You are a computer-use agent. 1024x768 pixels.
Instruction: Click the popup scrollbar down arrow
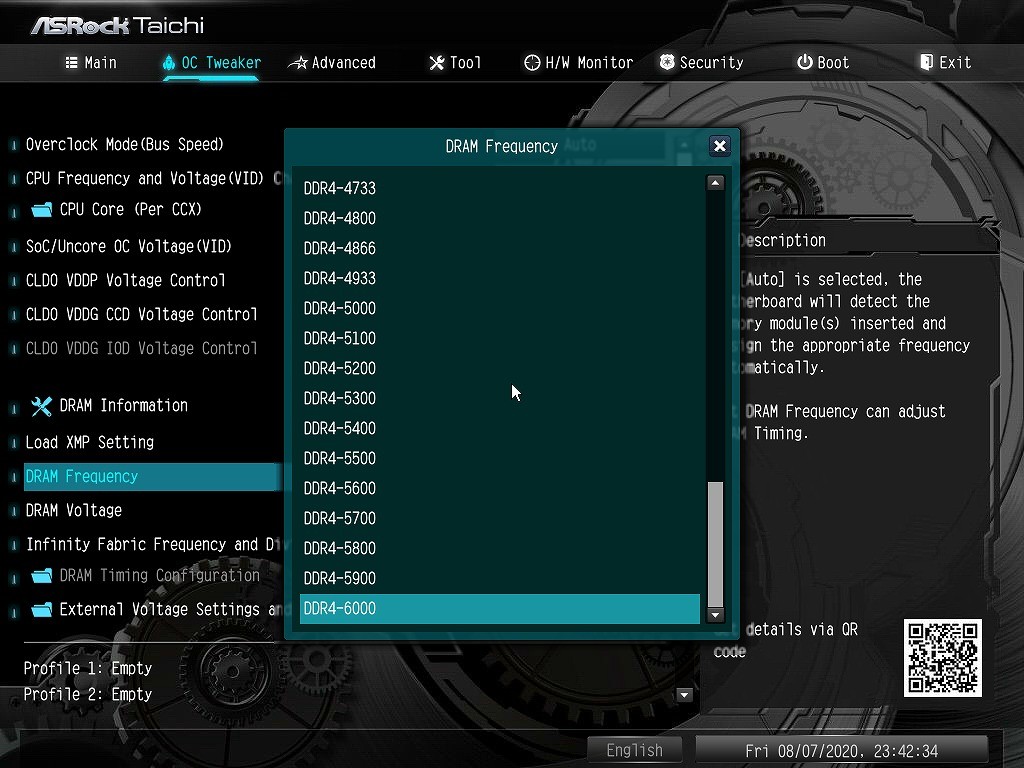(x=715, y=615)
